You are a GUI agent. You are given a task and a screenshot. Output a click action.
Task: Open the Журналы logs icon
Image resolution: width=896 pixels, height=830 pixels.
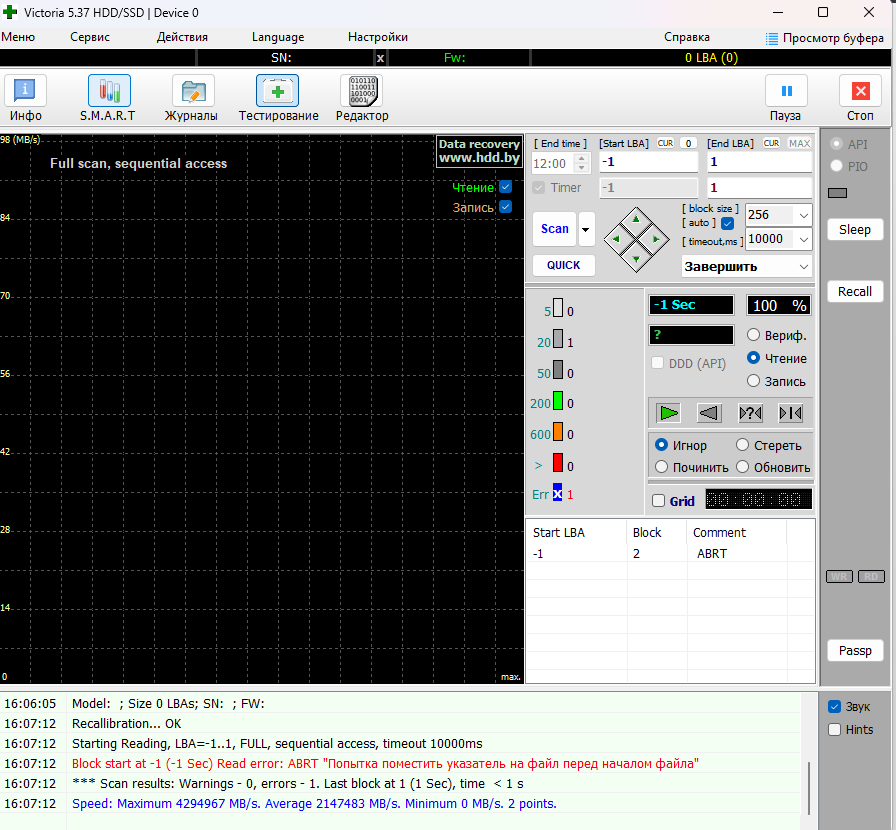(x=191, y=92)
